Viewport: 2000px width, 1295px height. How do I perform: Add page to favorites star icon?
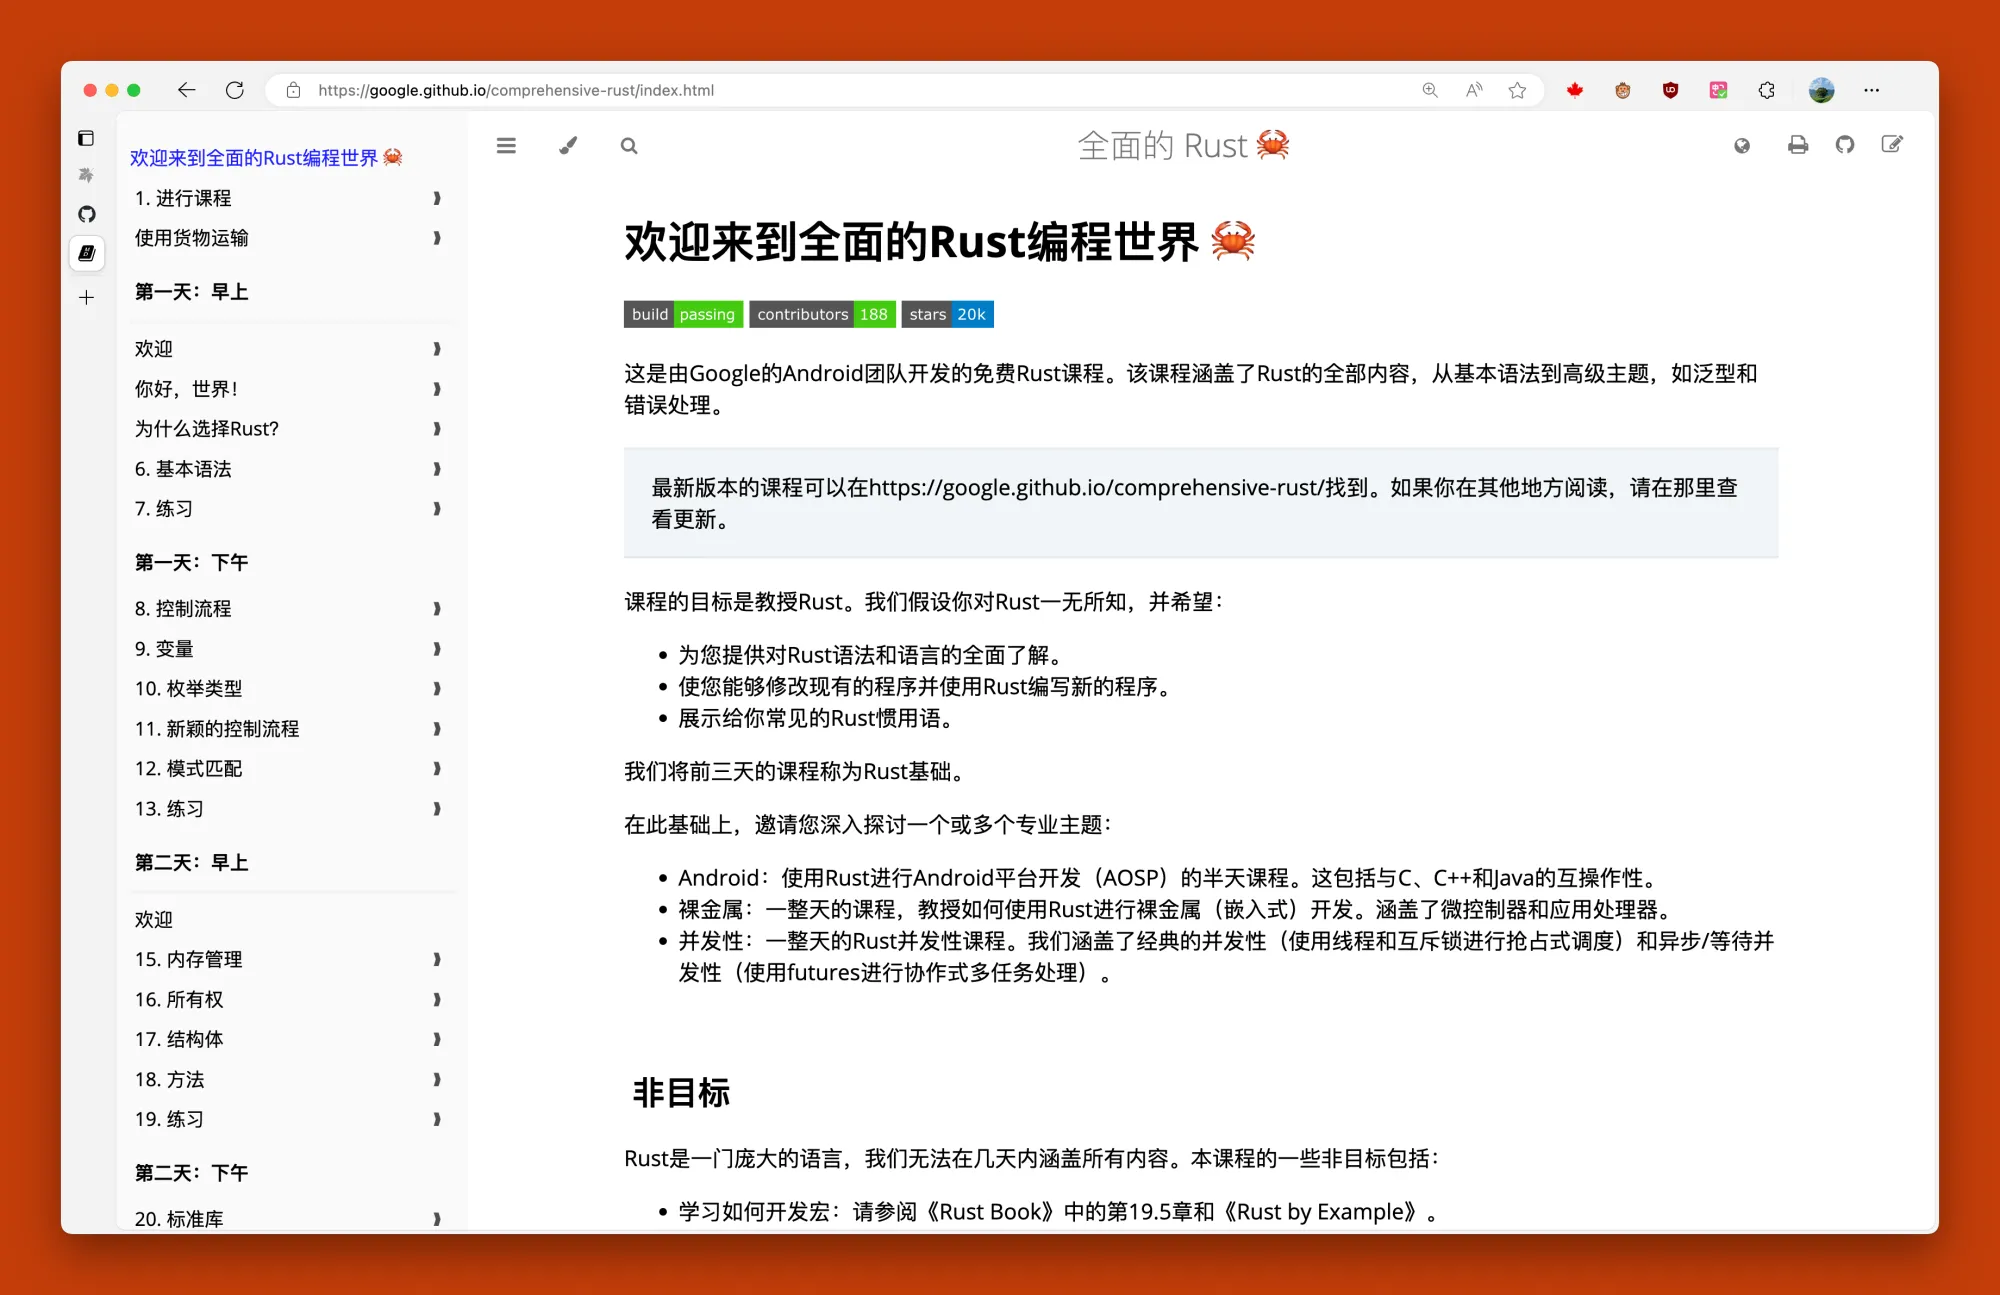pyautogui.click(x=1517, y=90)
